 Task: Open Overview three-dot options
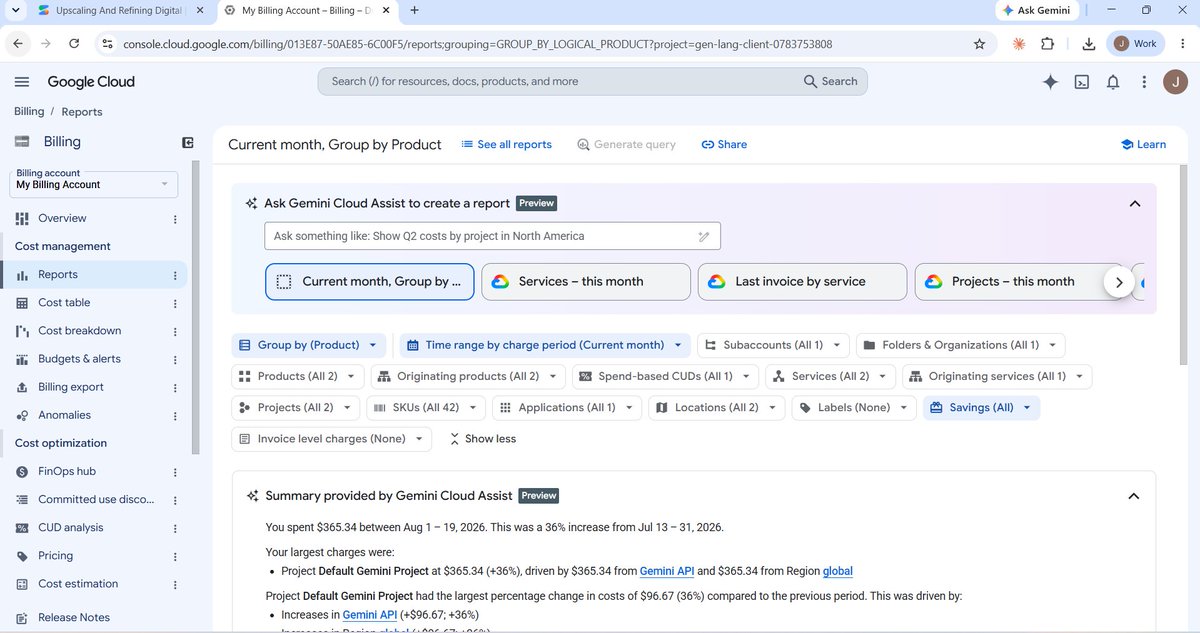175,219
